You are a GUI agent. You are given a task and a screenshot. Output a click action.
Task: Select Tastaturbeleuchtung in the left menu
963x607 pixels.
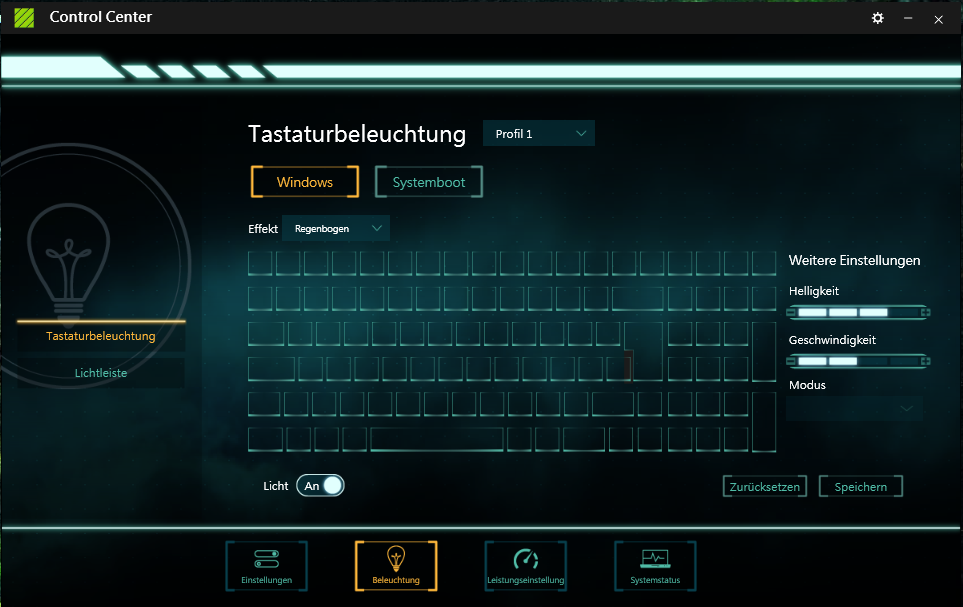click(x=101, y=336)
